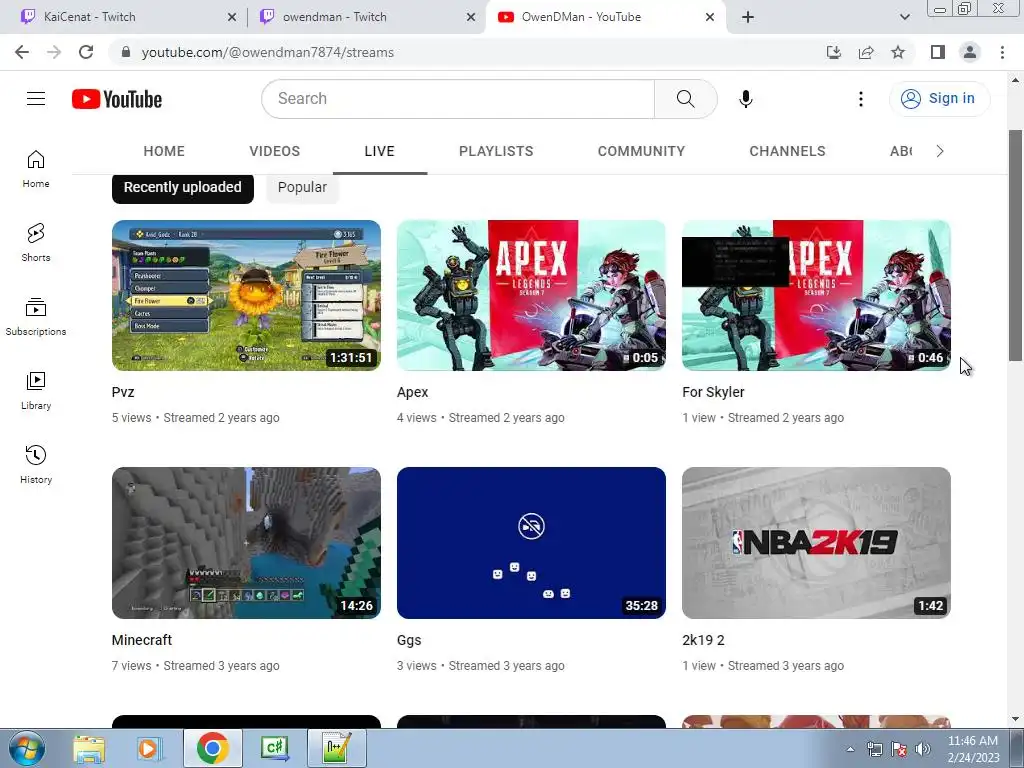Open the C# taskbar application icon
The image size is (1024, 768).
[x=274, y=748]
